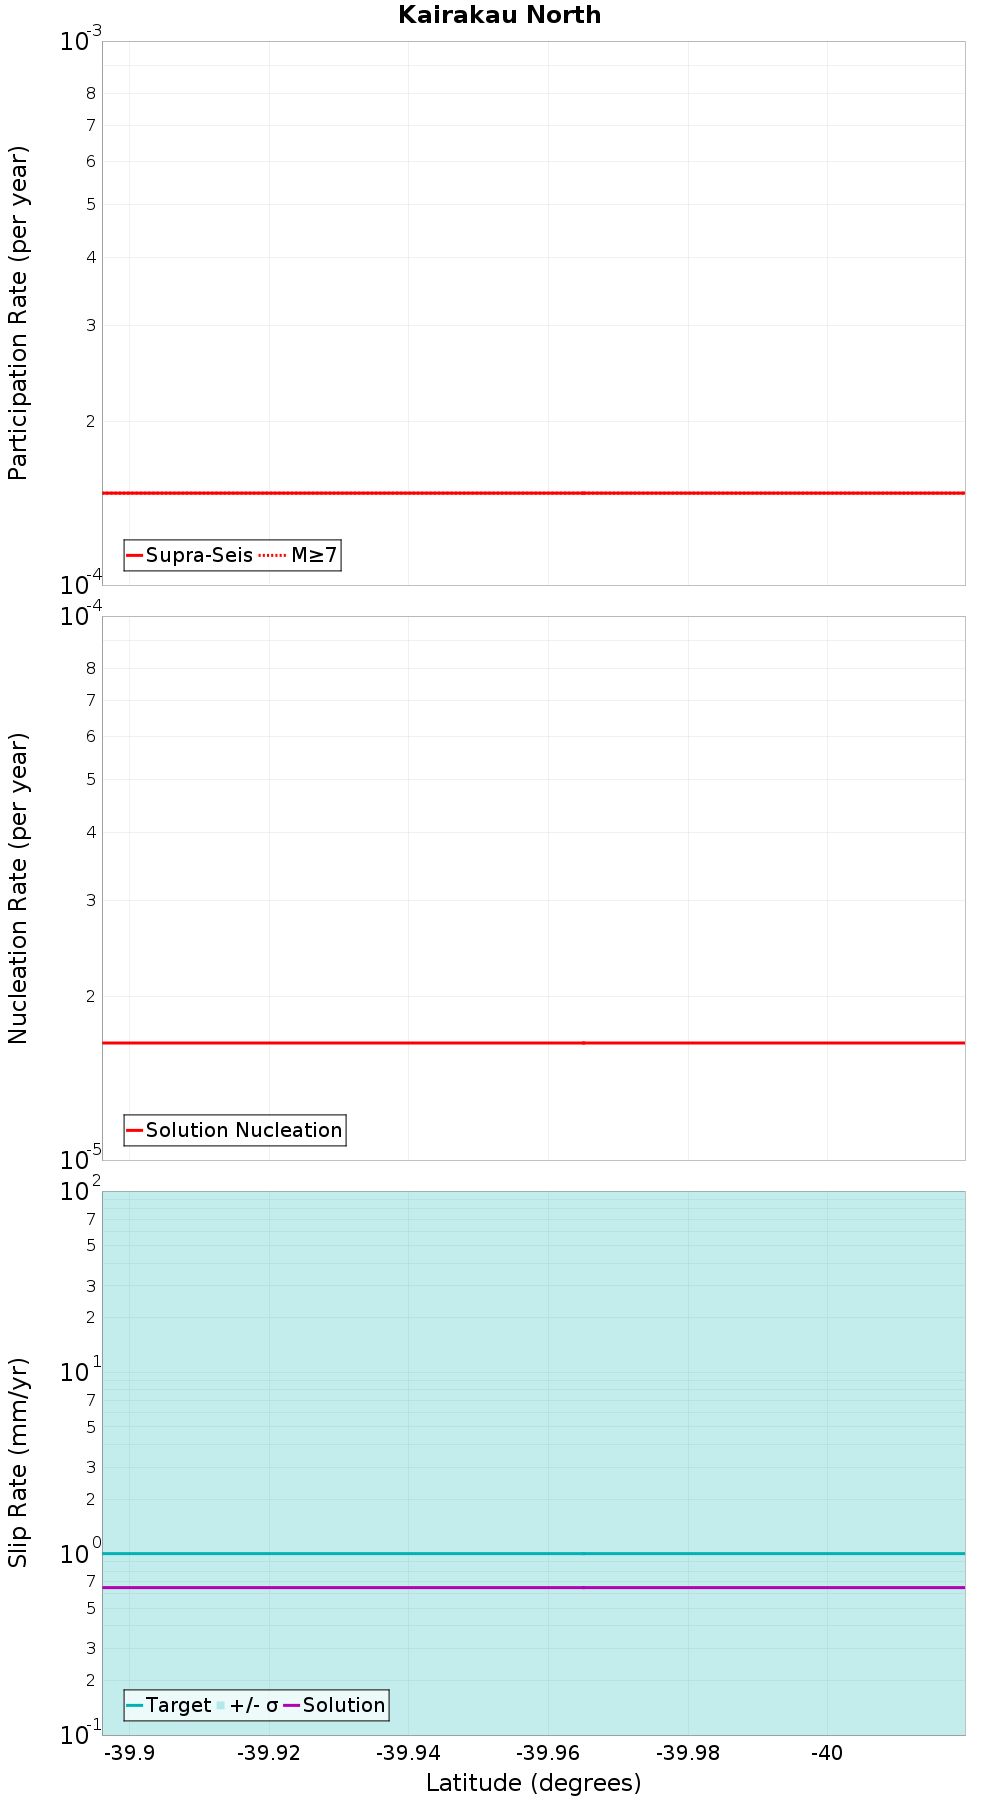The width and height of the screenshot is (1000, 1800).
Task: Click the Participation Rate axis label
Action: pyautogui.click(x=19, y=313)
